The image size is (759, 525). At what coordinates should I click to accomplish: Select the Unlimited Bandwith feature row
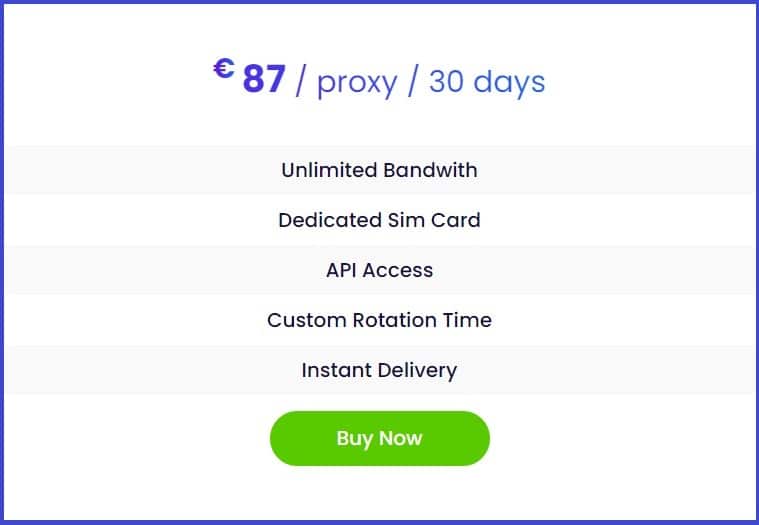tap(380, 170)
